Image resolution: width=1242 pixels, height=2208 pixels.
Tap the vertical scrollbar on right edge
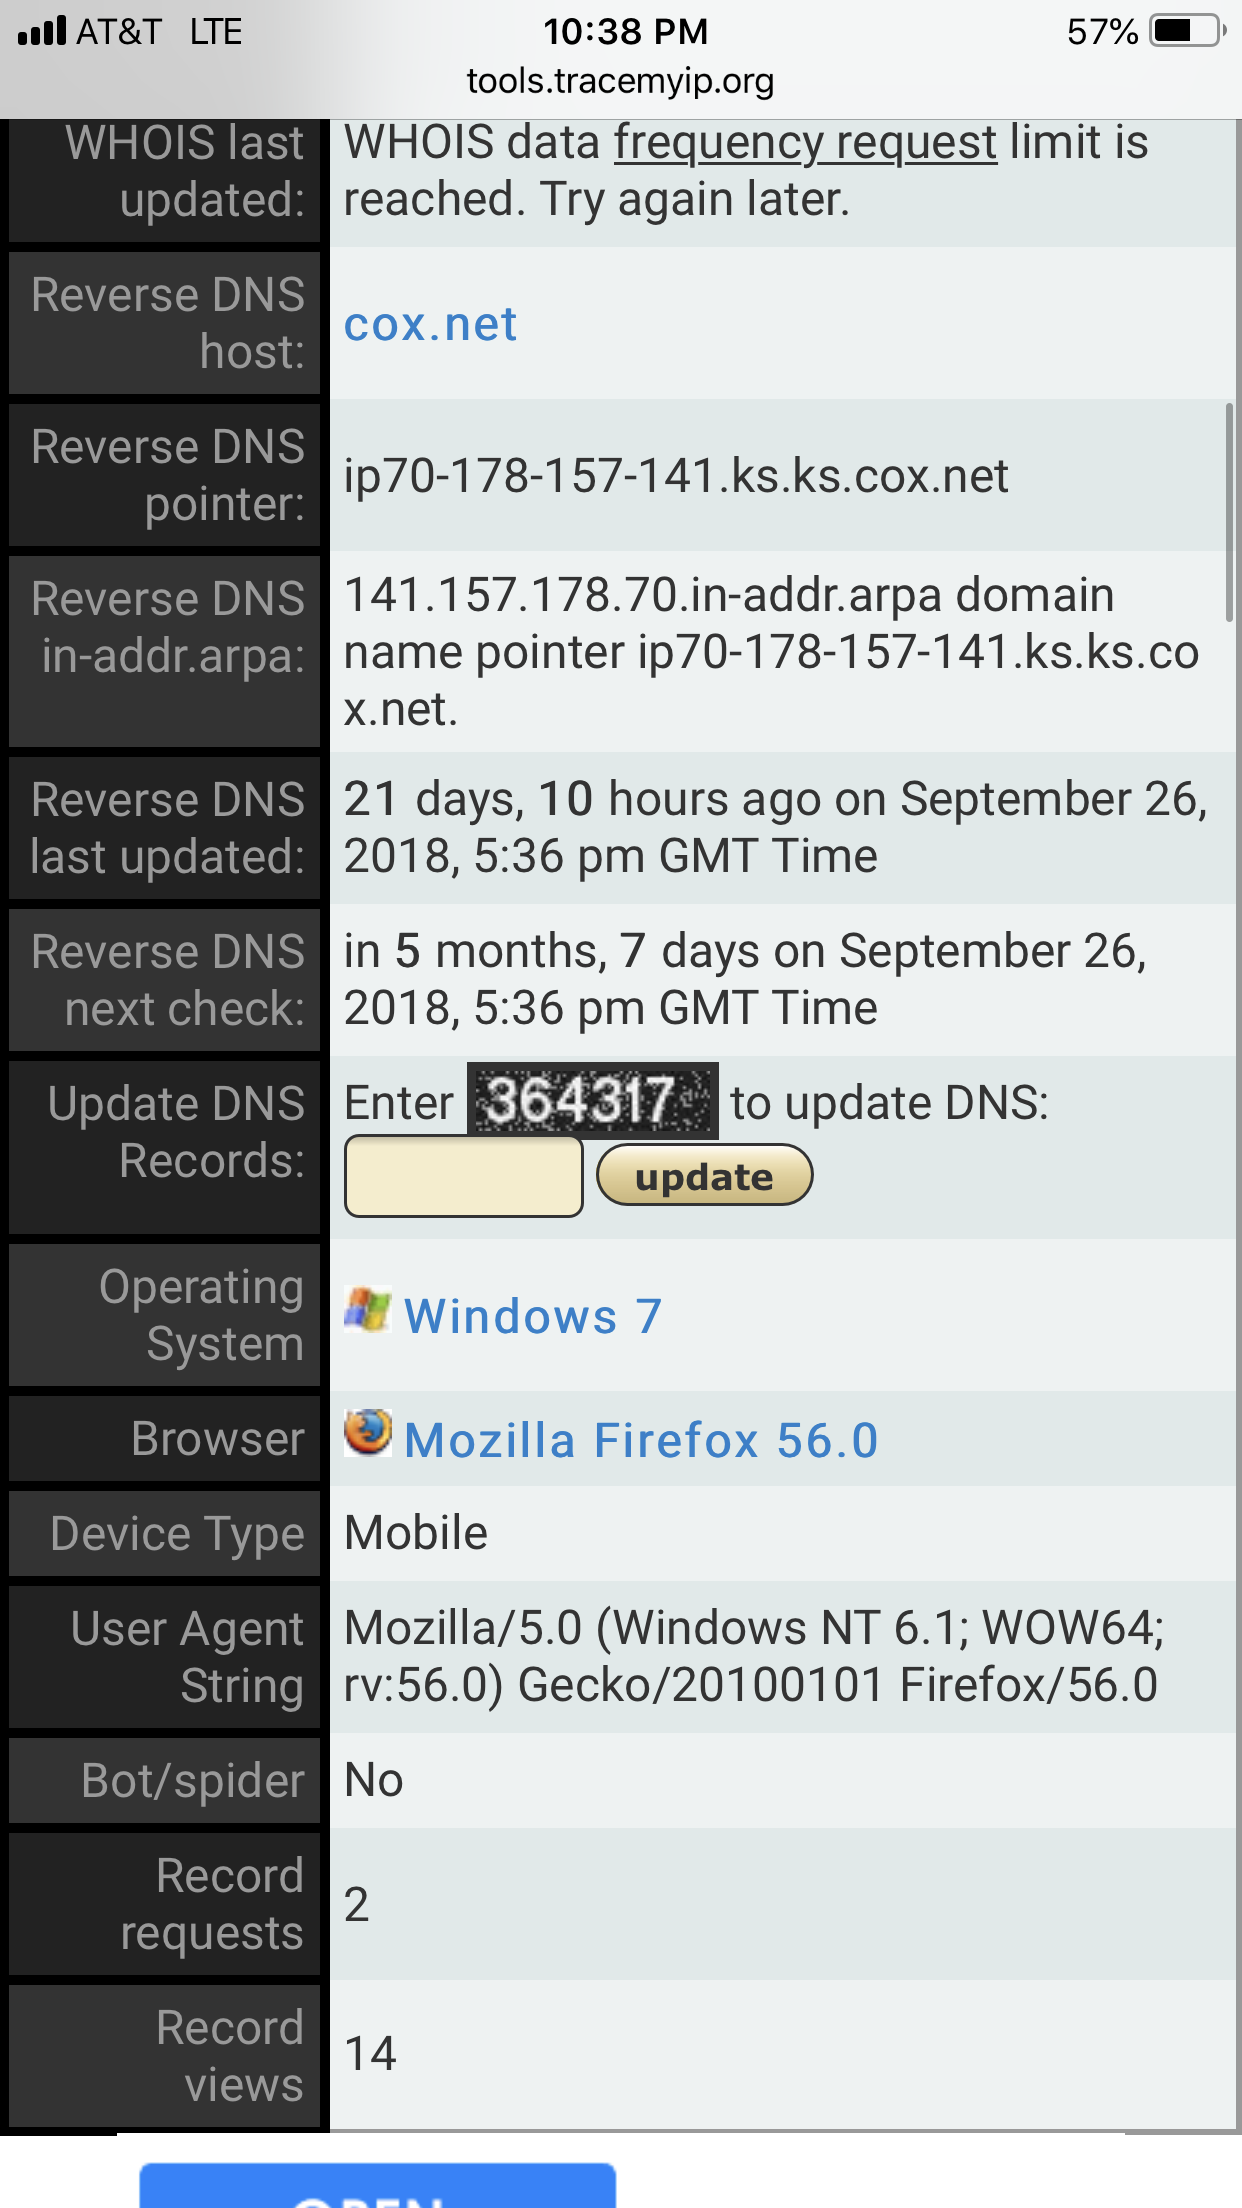pyautogui.click(x=1229, y=512)
